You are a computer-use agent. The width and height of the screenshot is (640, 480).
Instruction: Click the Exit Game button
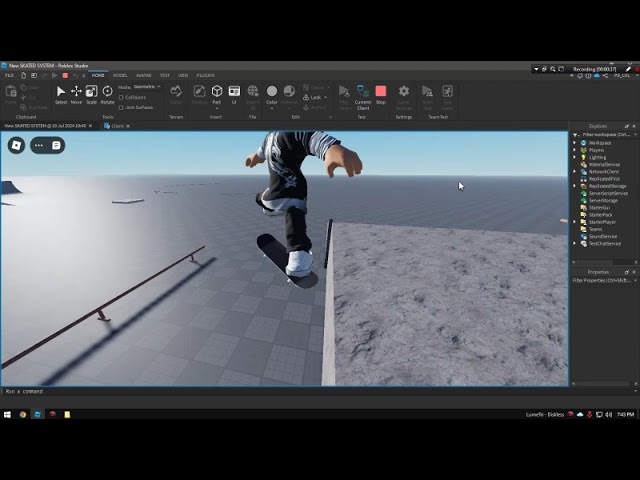[447, 97]
